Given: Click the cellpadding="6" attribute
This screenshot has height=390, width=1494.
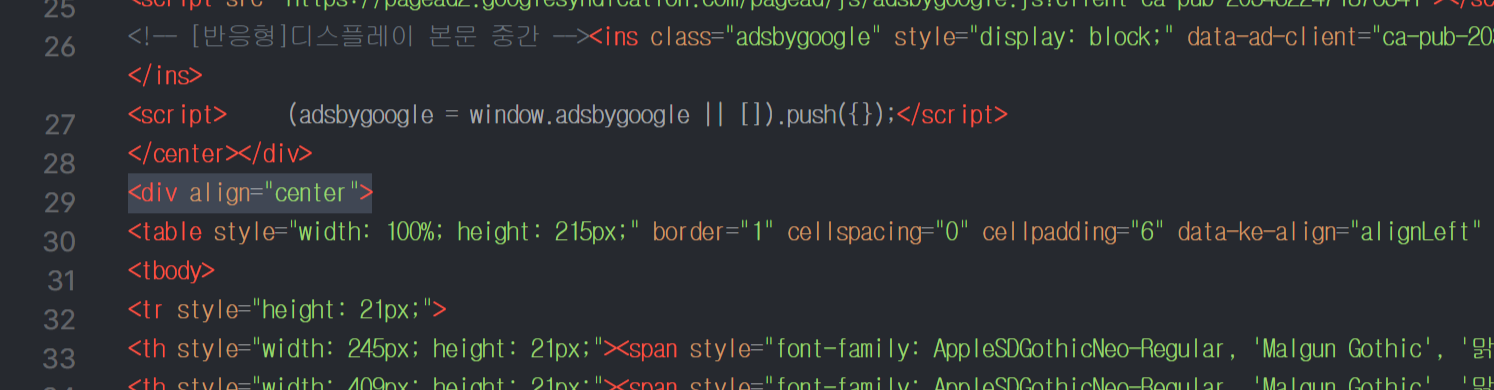Looking at the screenshot, I should pos(1073,232).
